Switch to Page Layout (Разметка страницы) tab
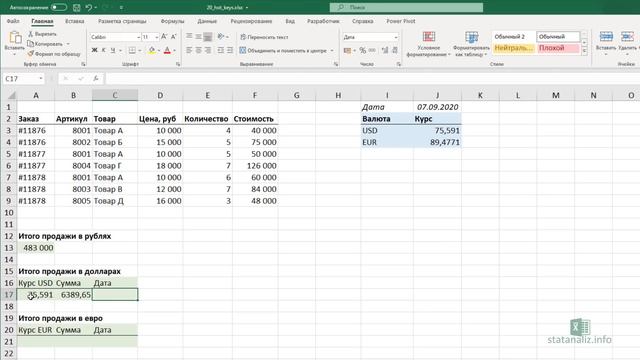 [122, 21]
